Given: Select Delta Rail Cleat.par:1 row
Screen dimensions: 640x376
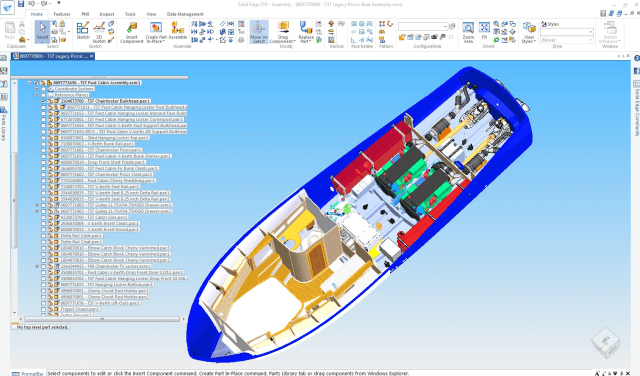Looking at the screenshot, I should click(81, 236).
